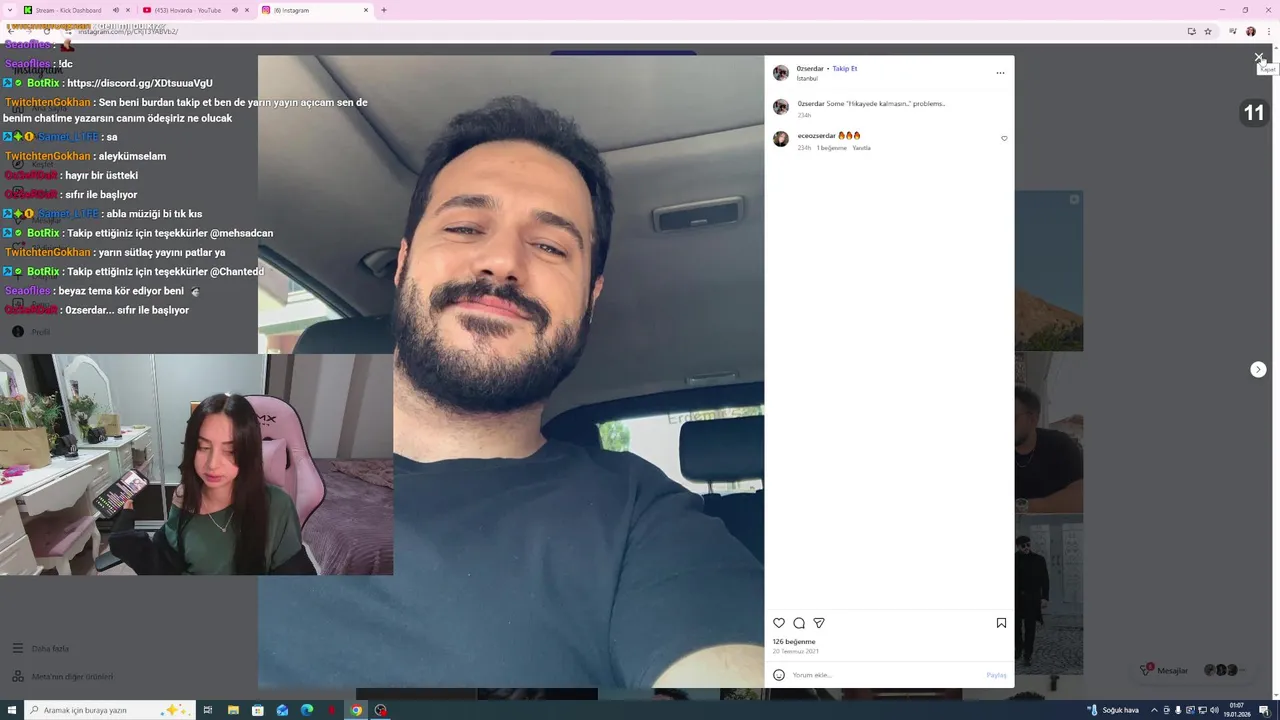Like the post with the heart icon
Image resolution: width=1280 pixels, height=720 pixels.
pos(779,623)
